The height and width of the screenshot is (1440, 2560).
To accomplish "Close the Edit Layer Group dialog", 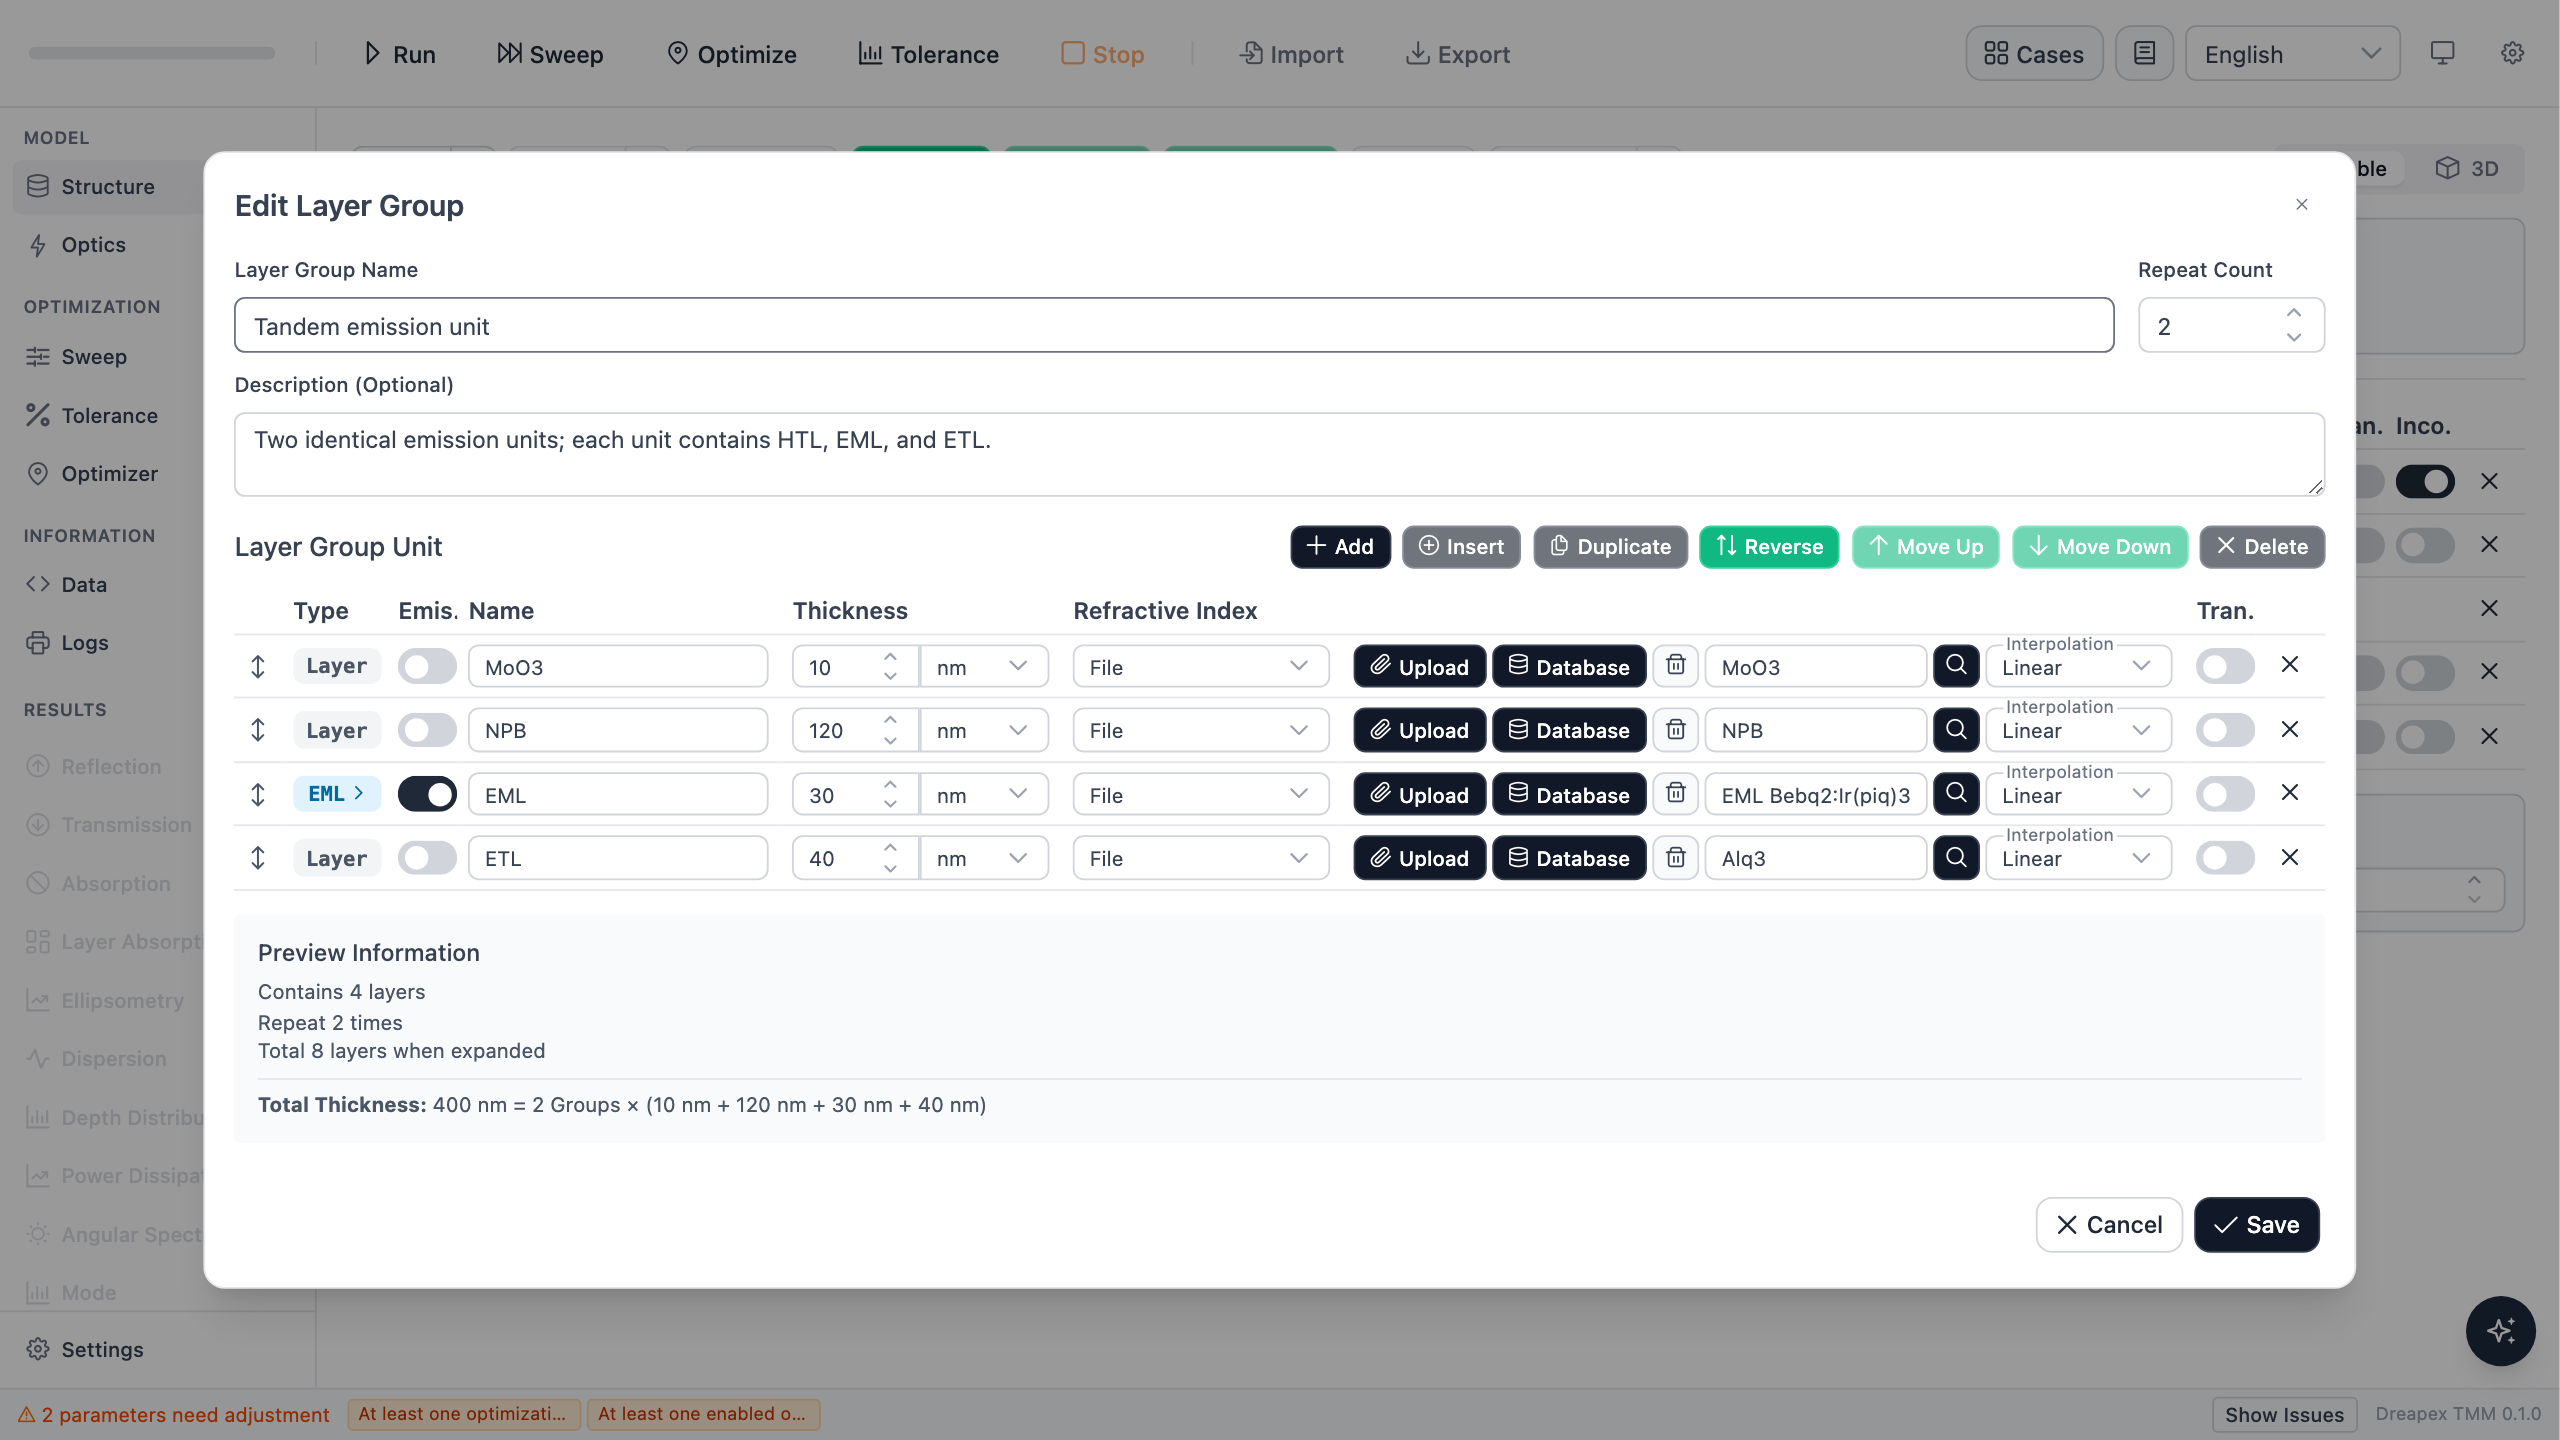I will (x=2302, y=204).
